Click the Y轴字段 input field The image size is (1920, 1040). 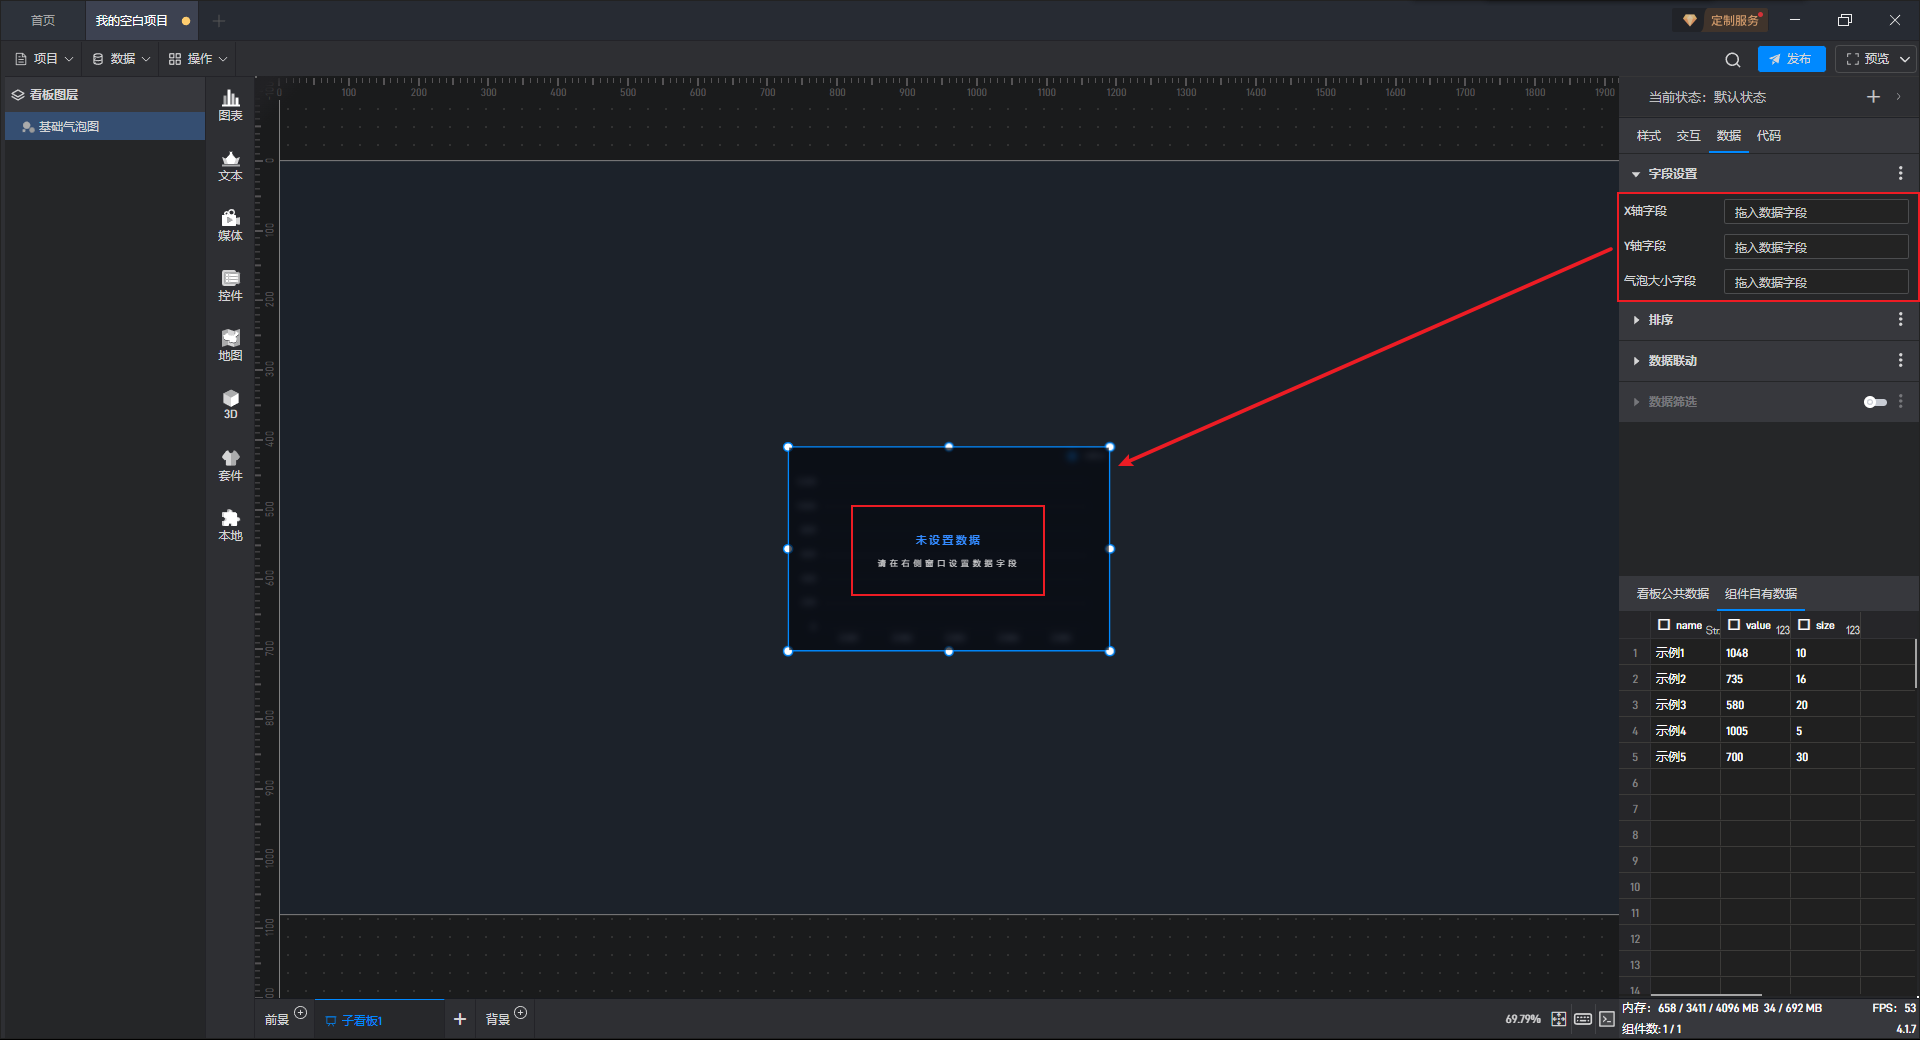tap(1815, 247)
